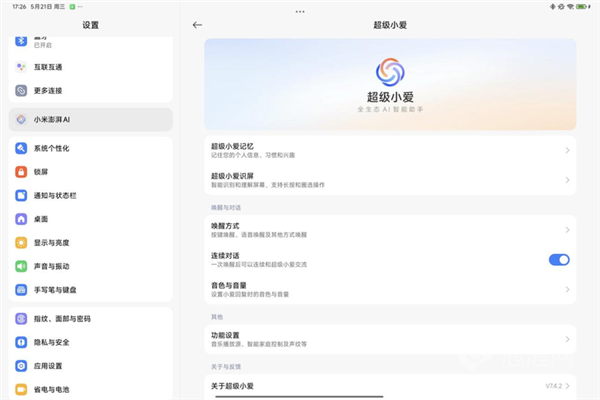
Task: Open 关于超级小爱 version entry
Action: pos(390,385)
